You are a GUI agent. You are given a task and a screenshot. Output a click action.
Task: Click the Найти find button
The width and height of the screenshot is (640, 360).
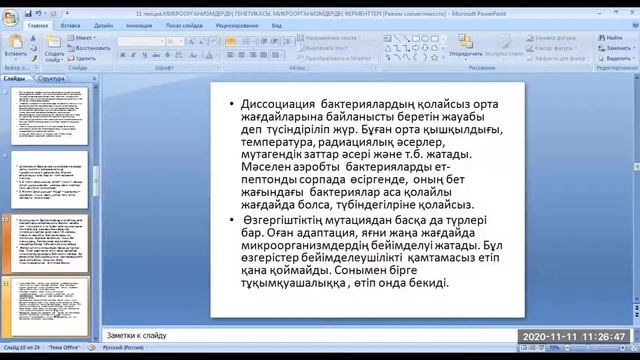[610, 38]
